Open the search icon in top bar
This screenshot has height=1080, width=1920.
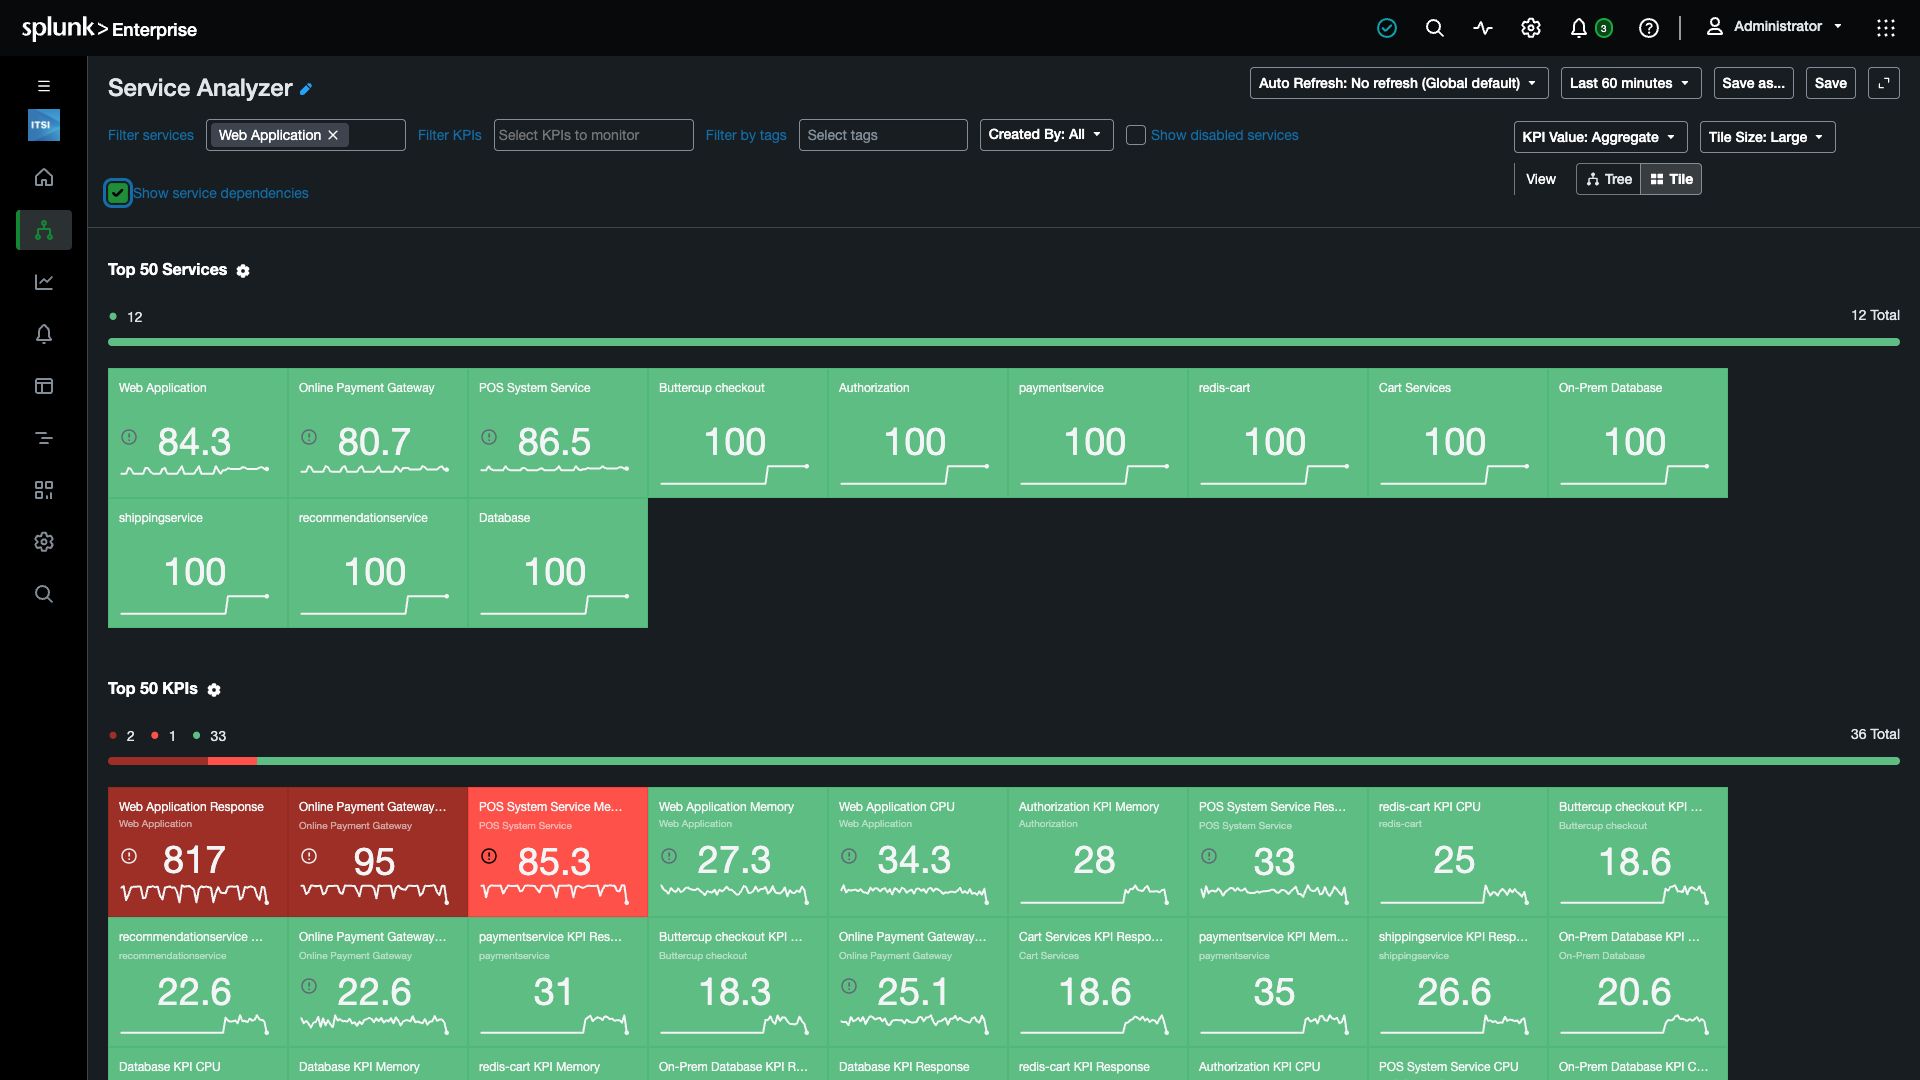[x=1434, y=28]
